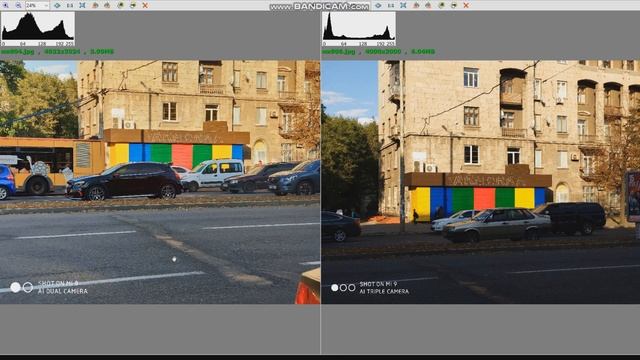Click the green file info under right histogram
The width and height of the screenshot is (640, 360).
coord(378,52)
